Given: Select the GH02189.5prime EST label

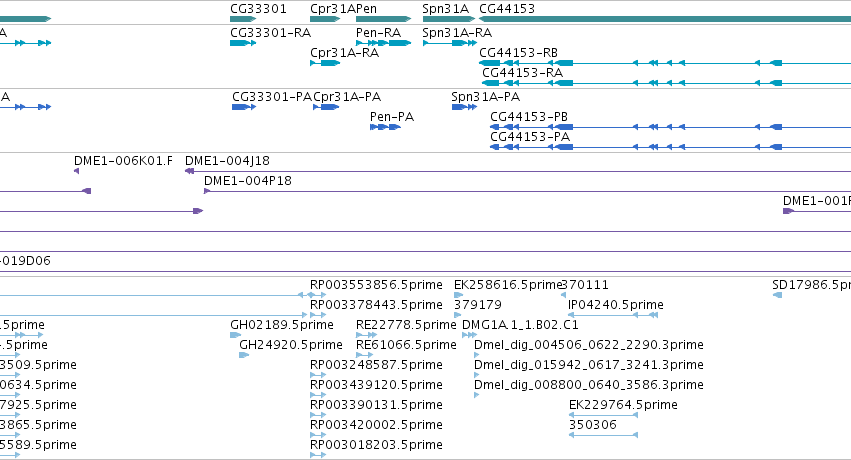Looking at the screenshot, I should pos(282,325).
